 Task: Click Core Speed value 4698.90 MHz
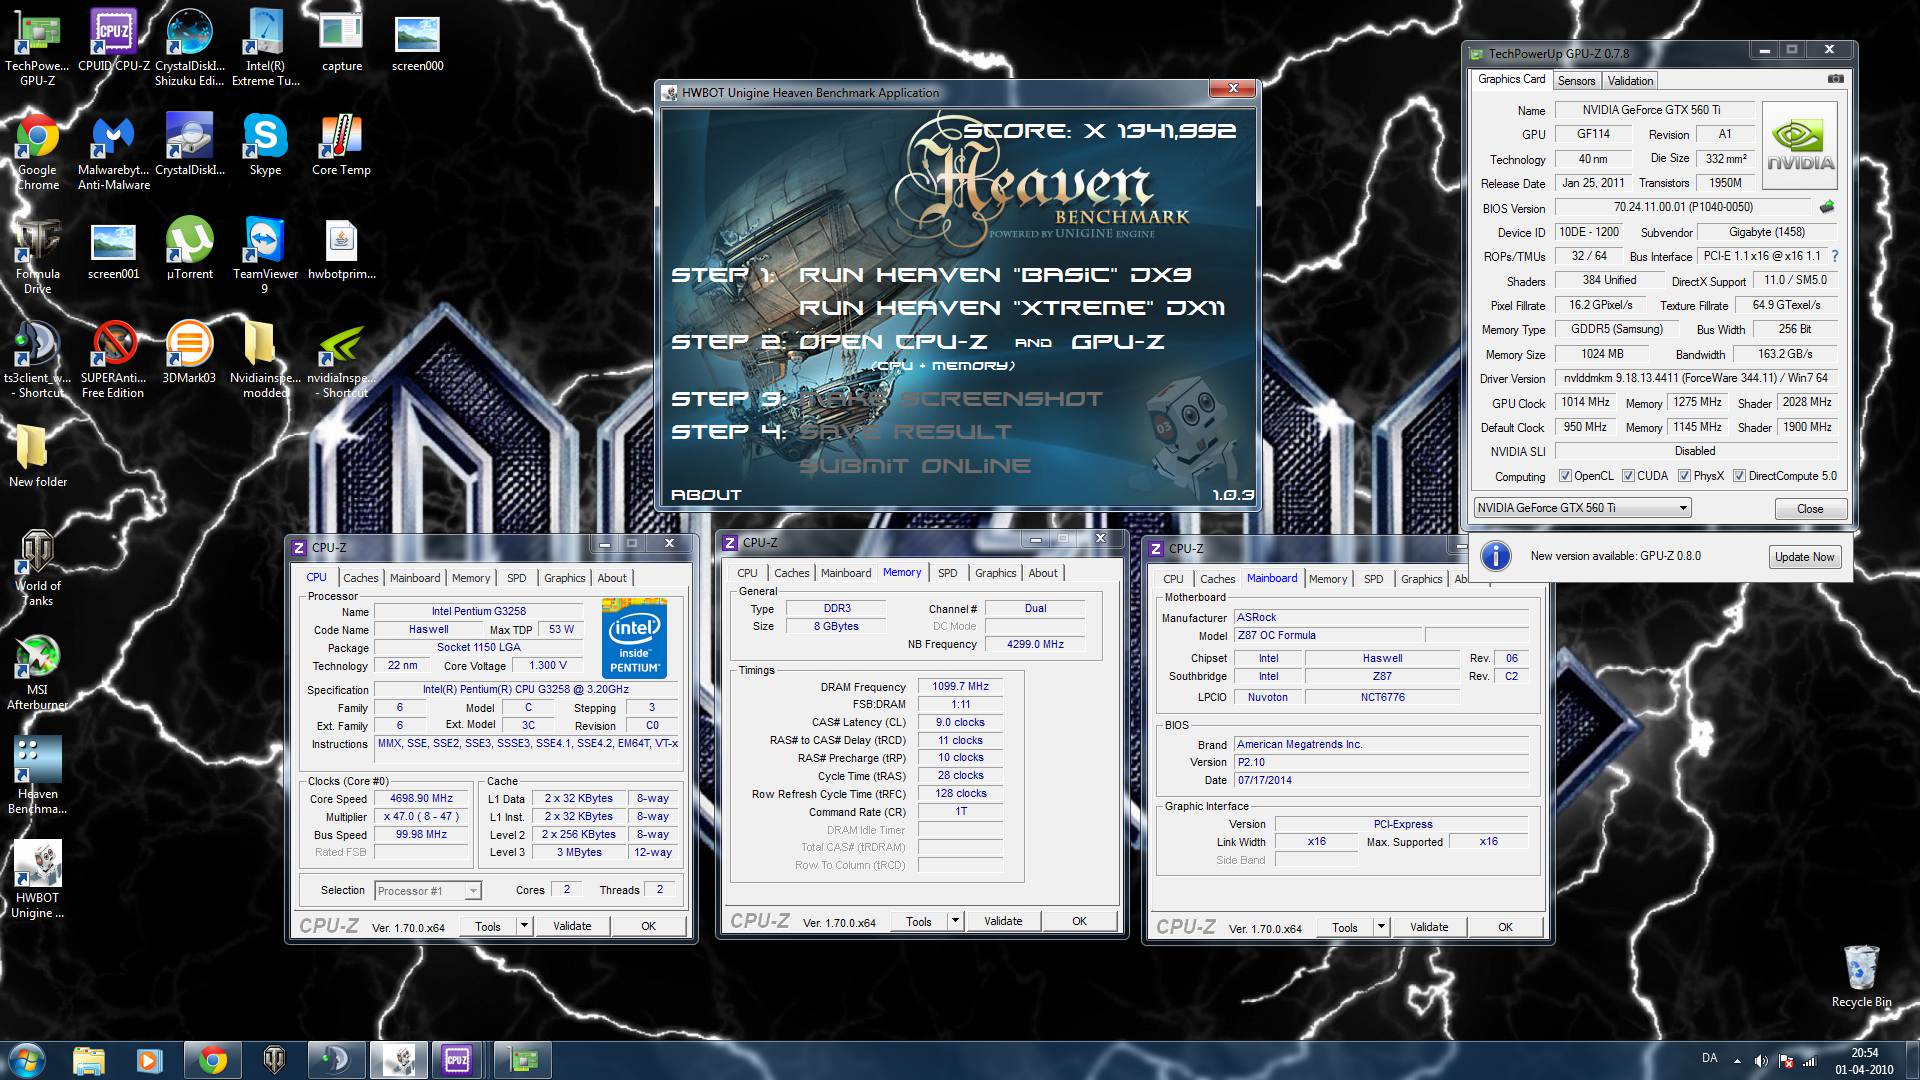click(421, 798)
